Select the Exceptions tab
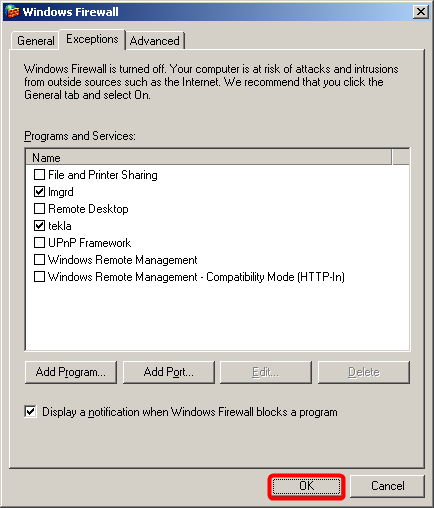This screenshot has height=508, width=434. (x=92, y=39)
